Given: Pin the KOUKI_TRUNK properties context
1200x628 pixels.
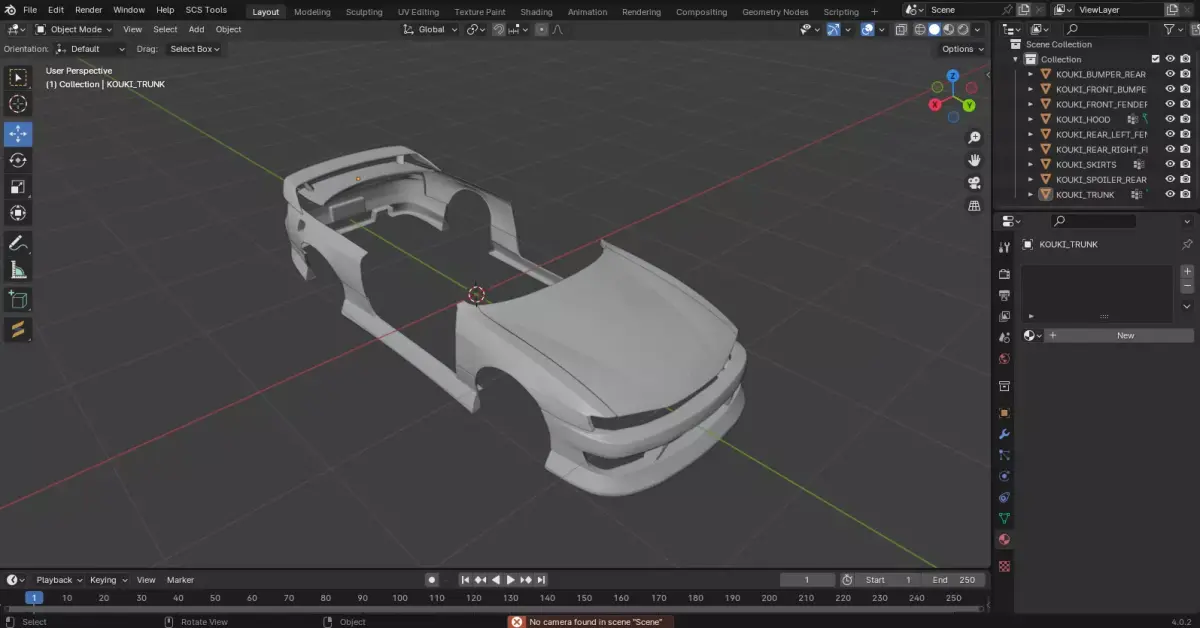Looking at the screenshot, I should point(1187,244).
